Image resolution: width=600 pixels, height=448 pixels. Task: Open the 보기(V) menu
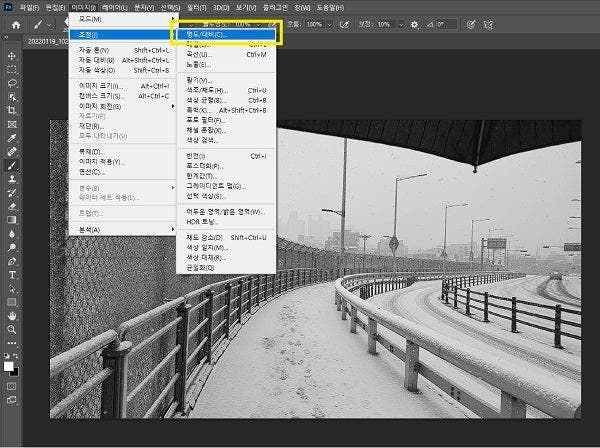[246, 7]
